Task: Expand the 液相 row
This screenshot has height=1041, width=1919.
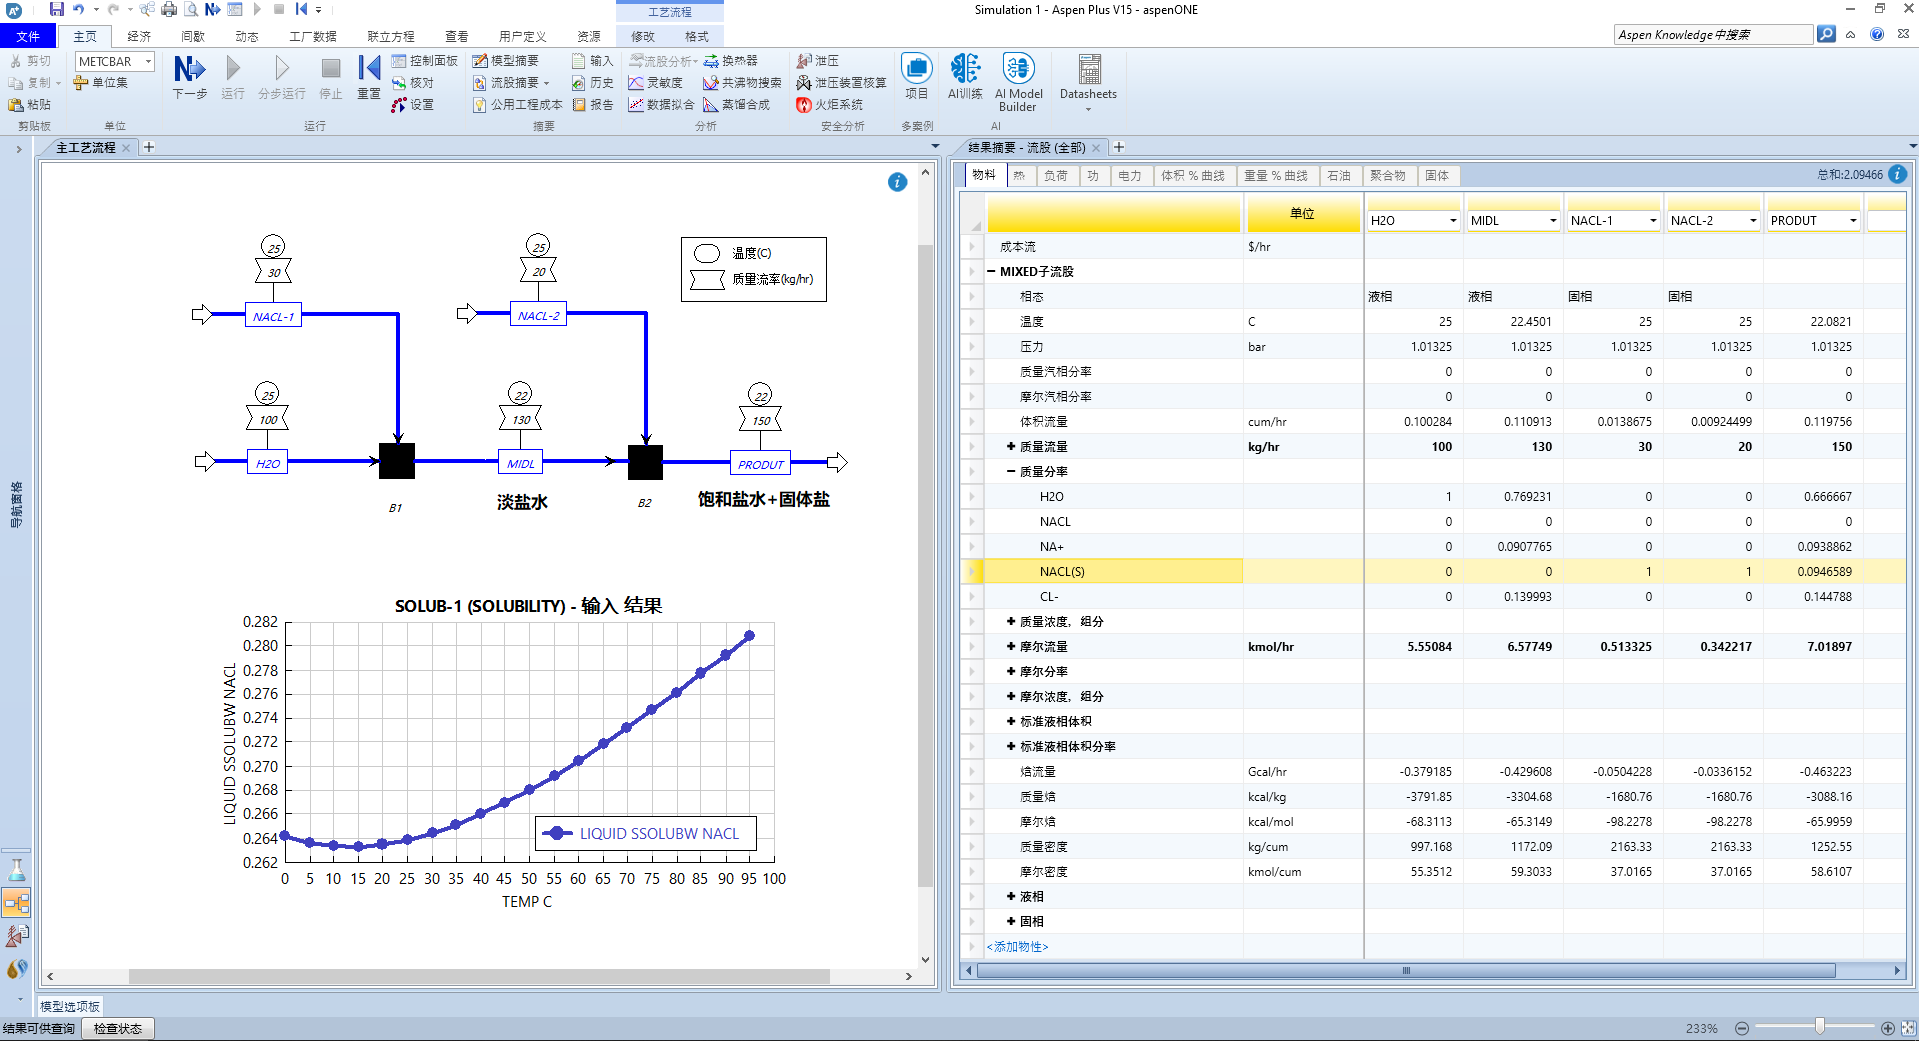Action: pos(1011,897)
